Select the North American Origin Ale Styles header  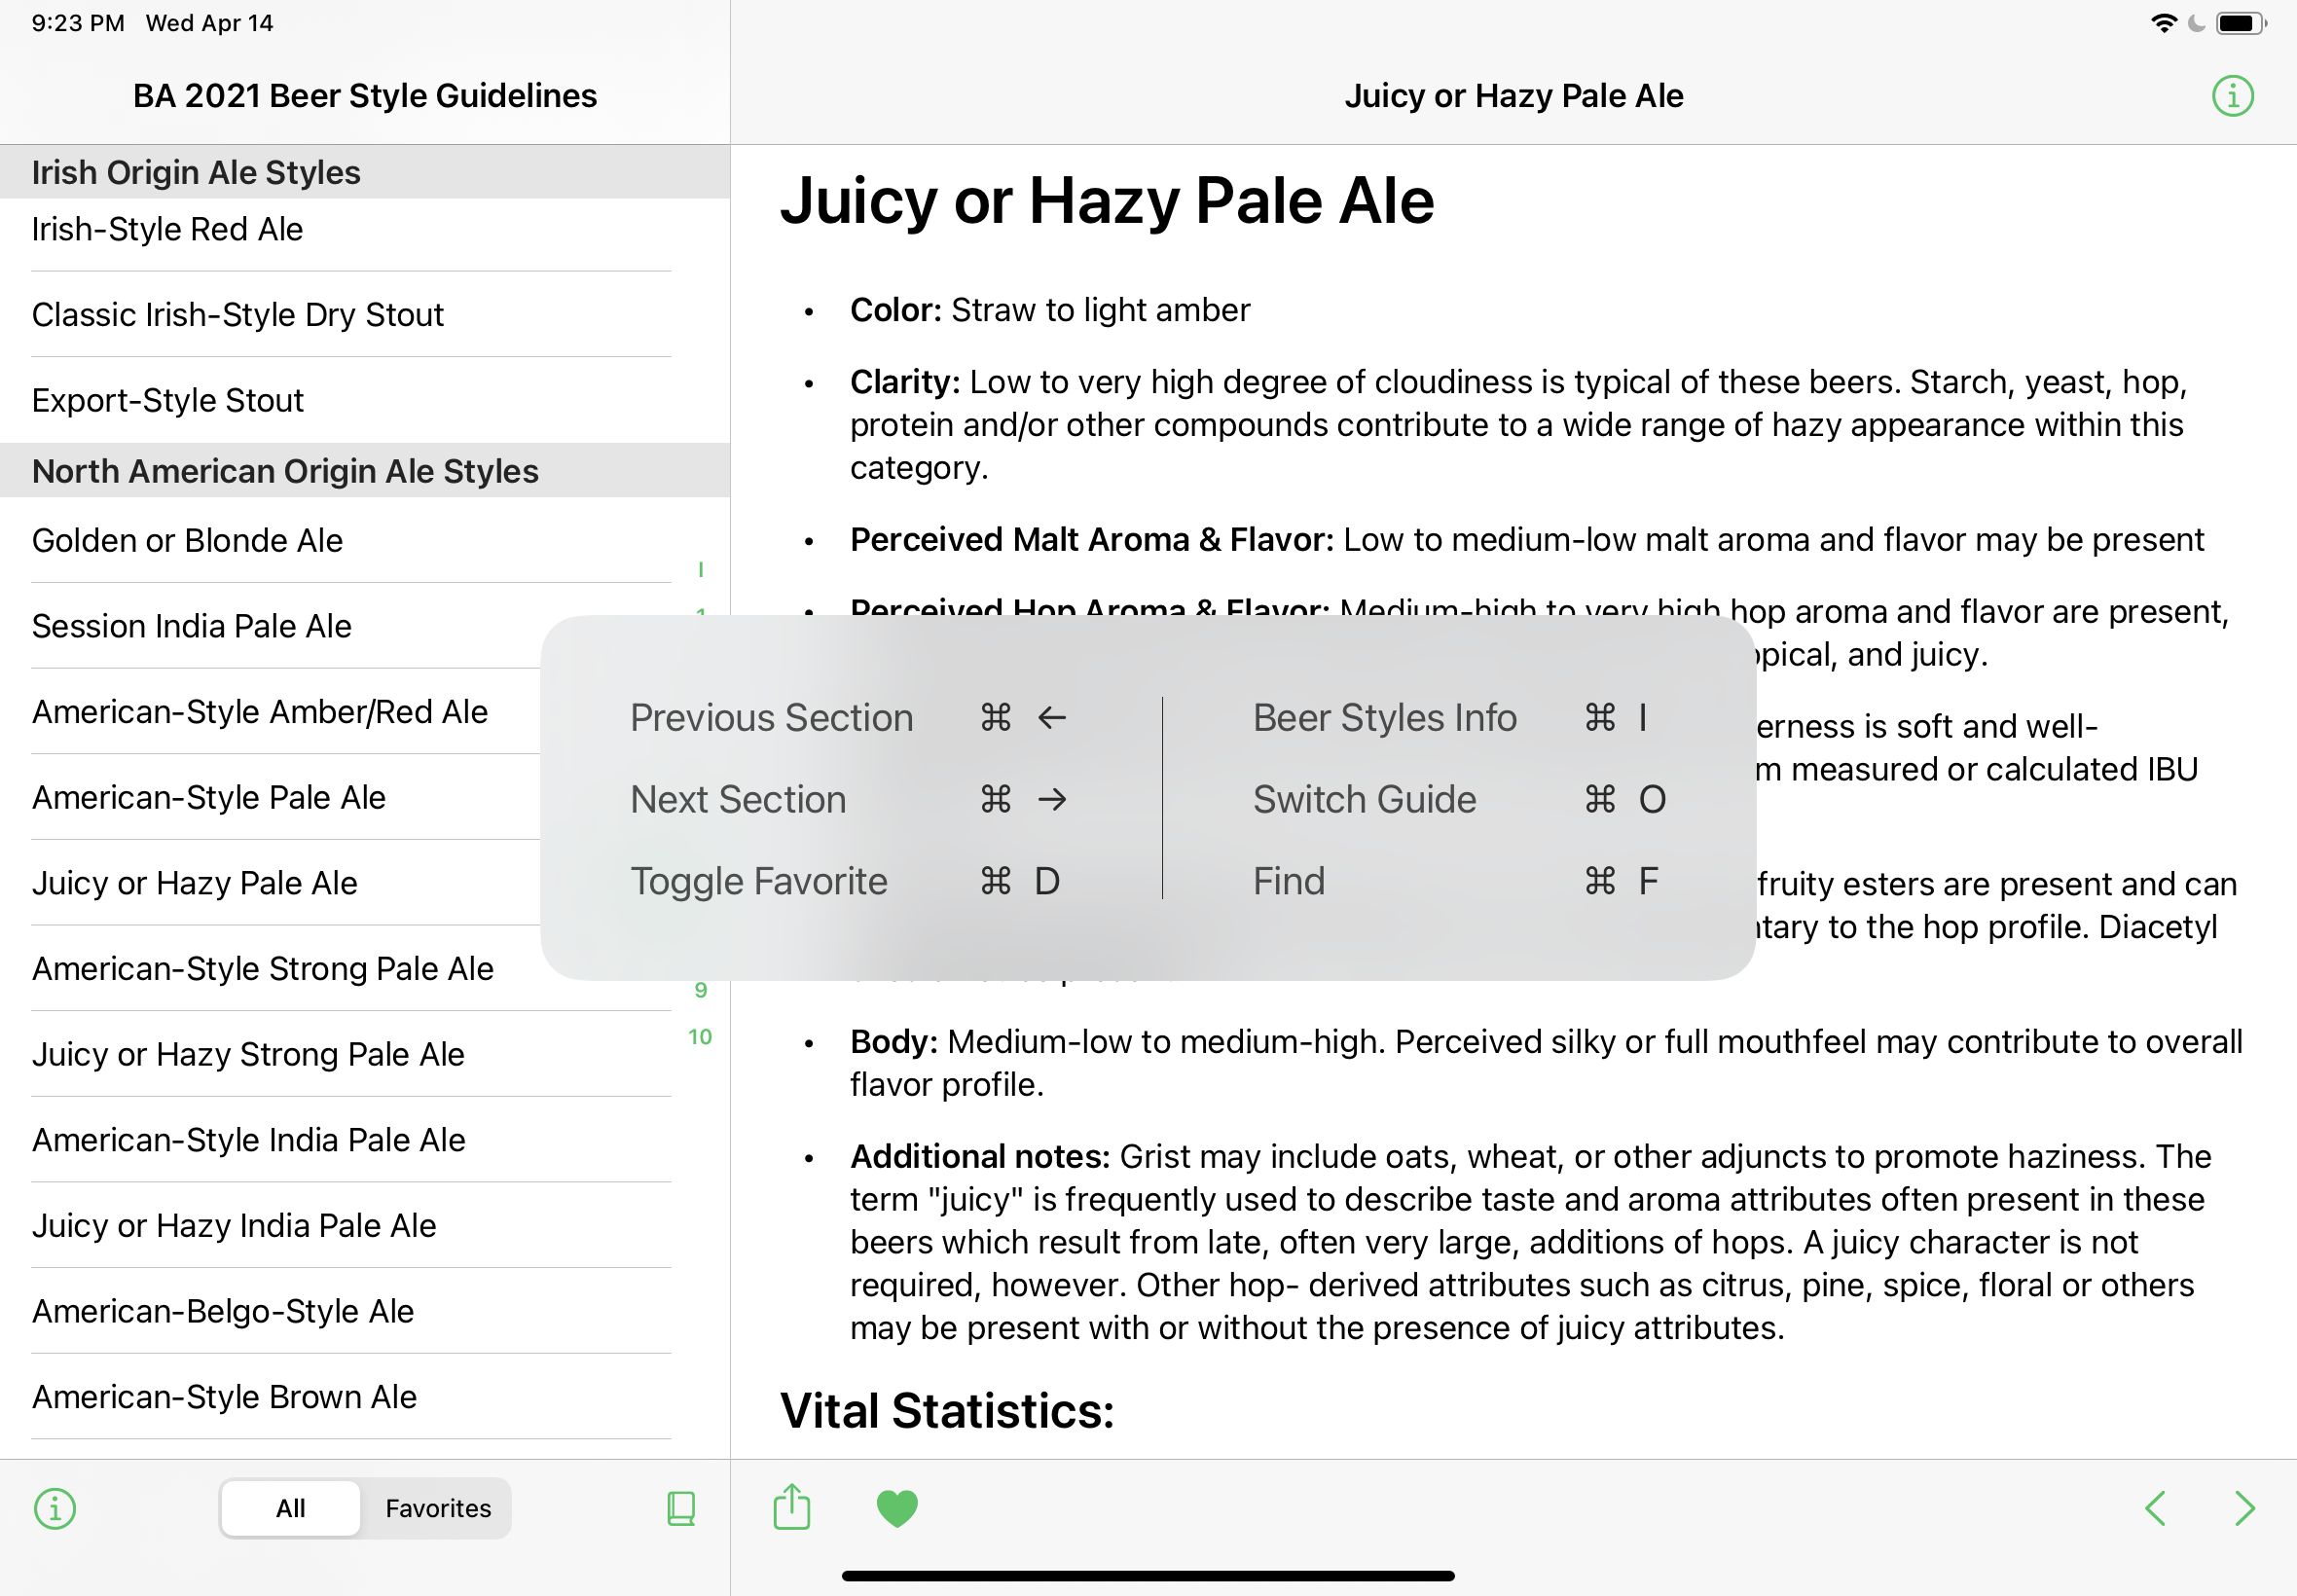[x=365, y=471]
